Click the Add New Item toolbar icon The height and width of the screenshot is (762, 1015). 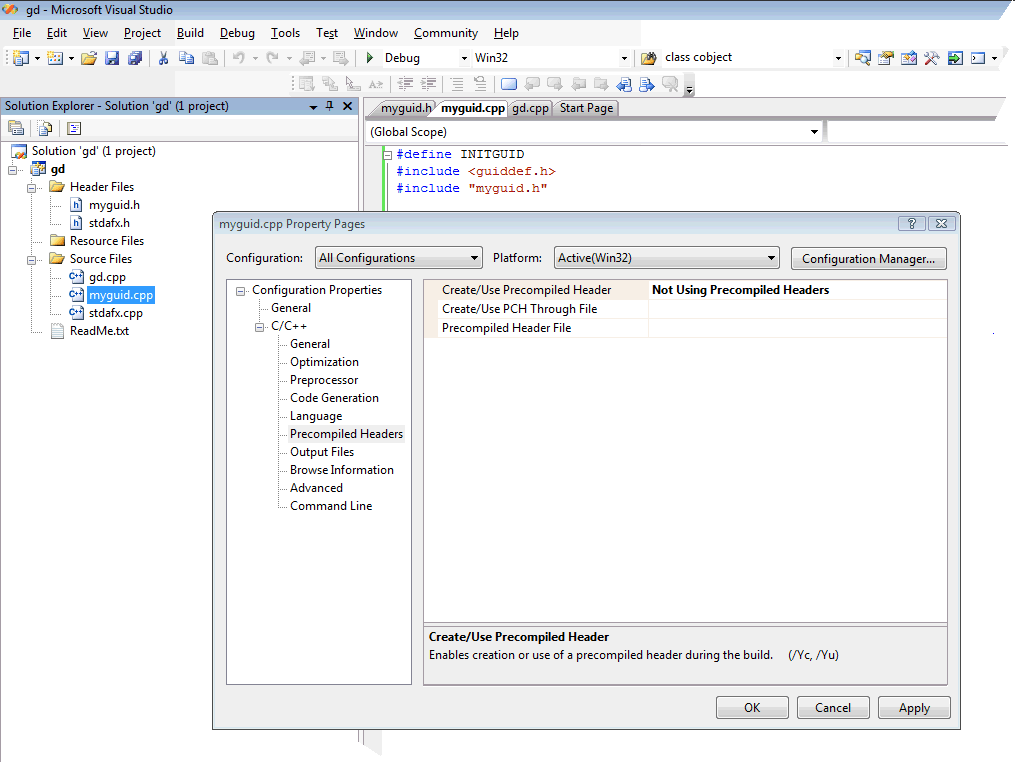click(55, 58)
